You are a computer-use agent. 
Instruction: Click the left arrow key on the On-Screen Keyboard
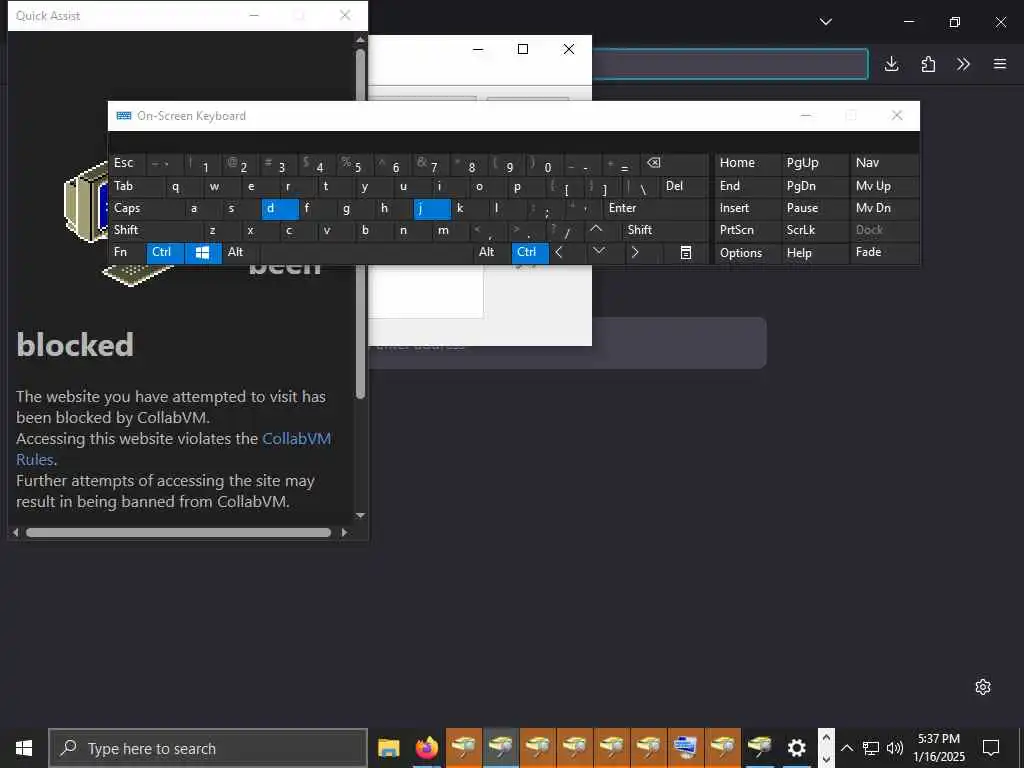[x=559, y=252]
